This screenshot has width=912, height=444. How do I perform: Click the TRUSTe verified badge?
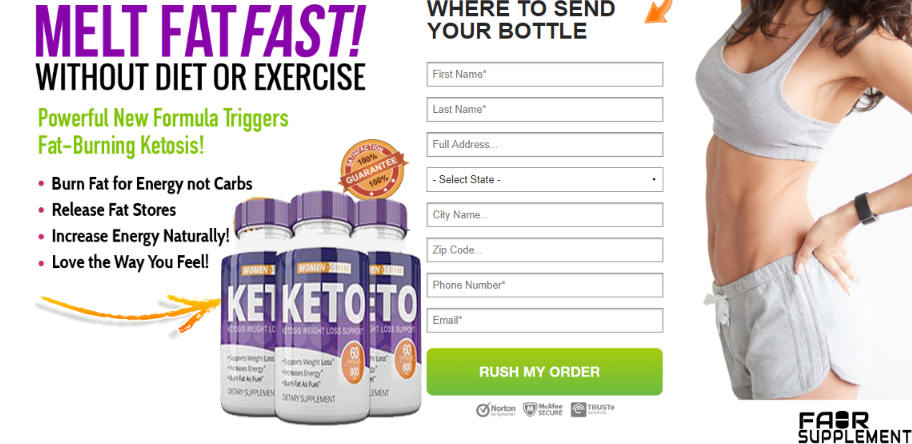[592, 410]
